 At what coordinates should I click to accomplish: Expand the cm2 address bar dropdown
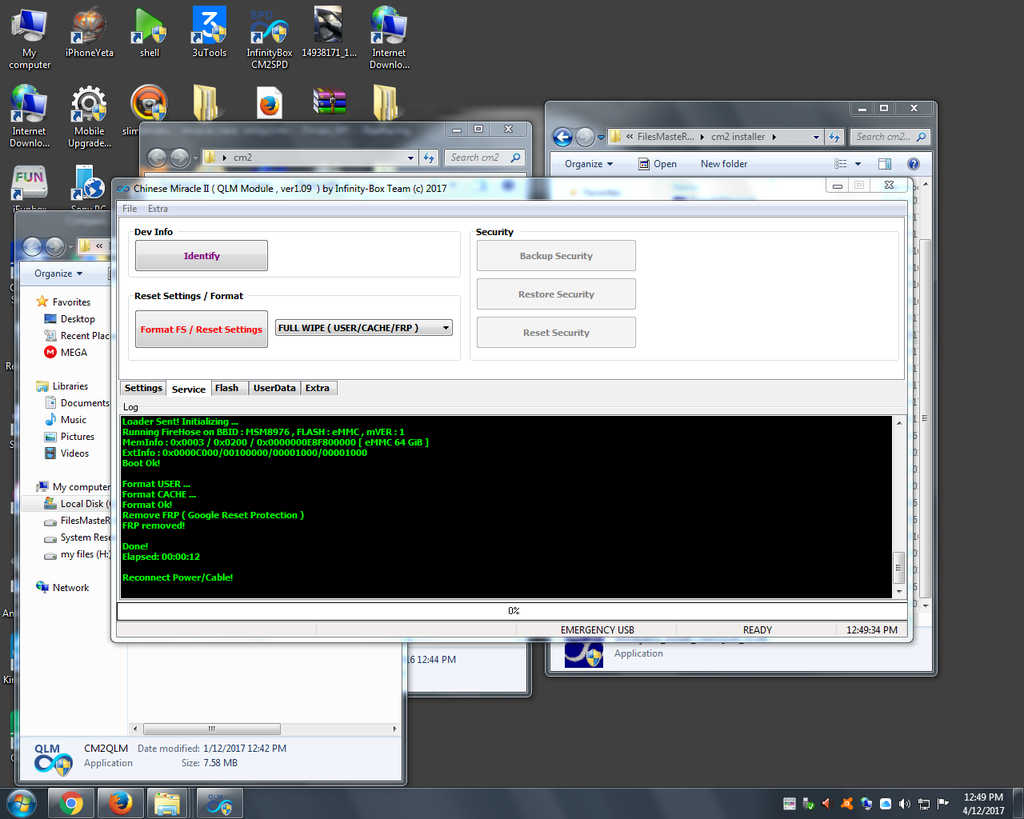(x=411, y=157)
